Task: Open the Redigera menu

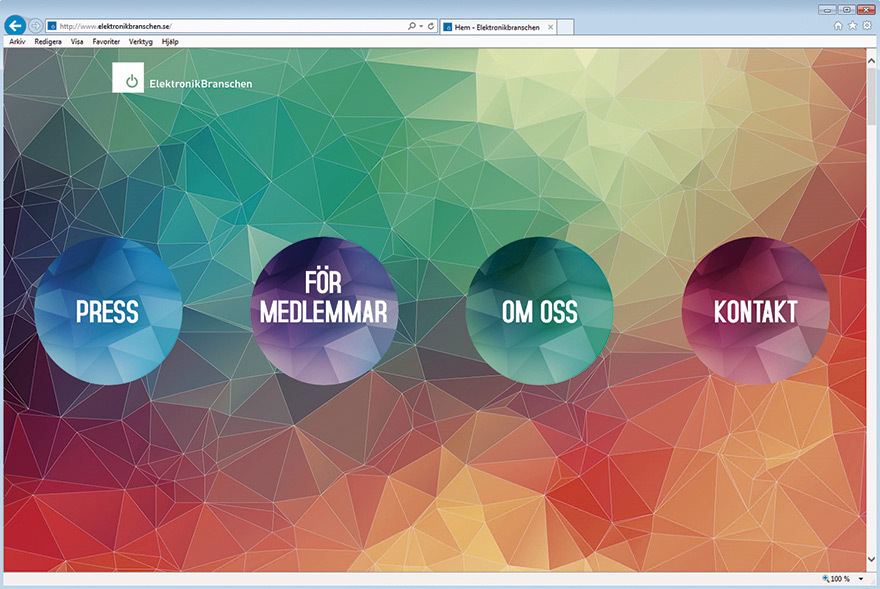Action: pyautogui.click(x=48, y=42)
